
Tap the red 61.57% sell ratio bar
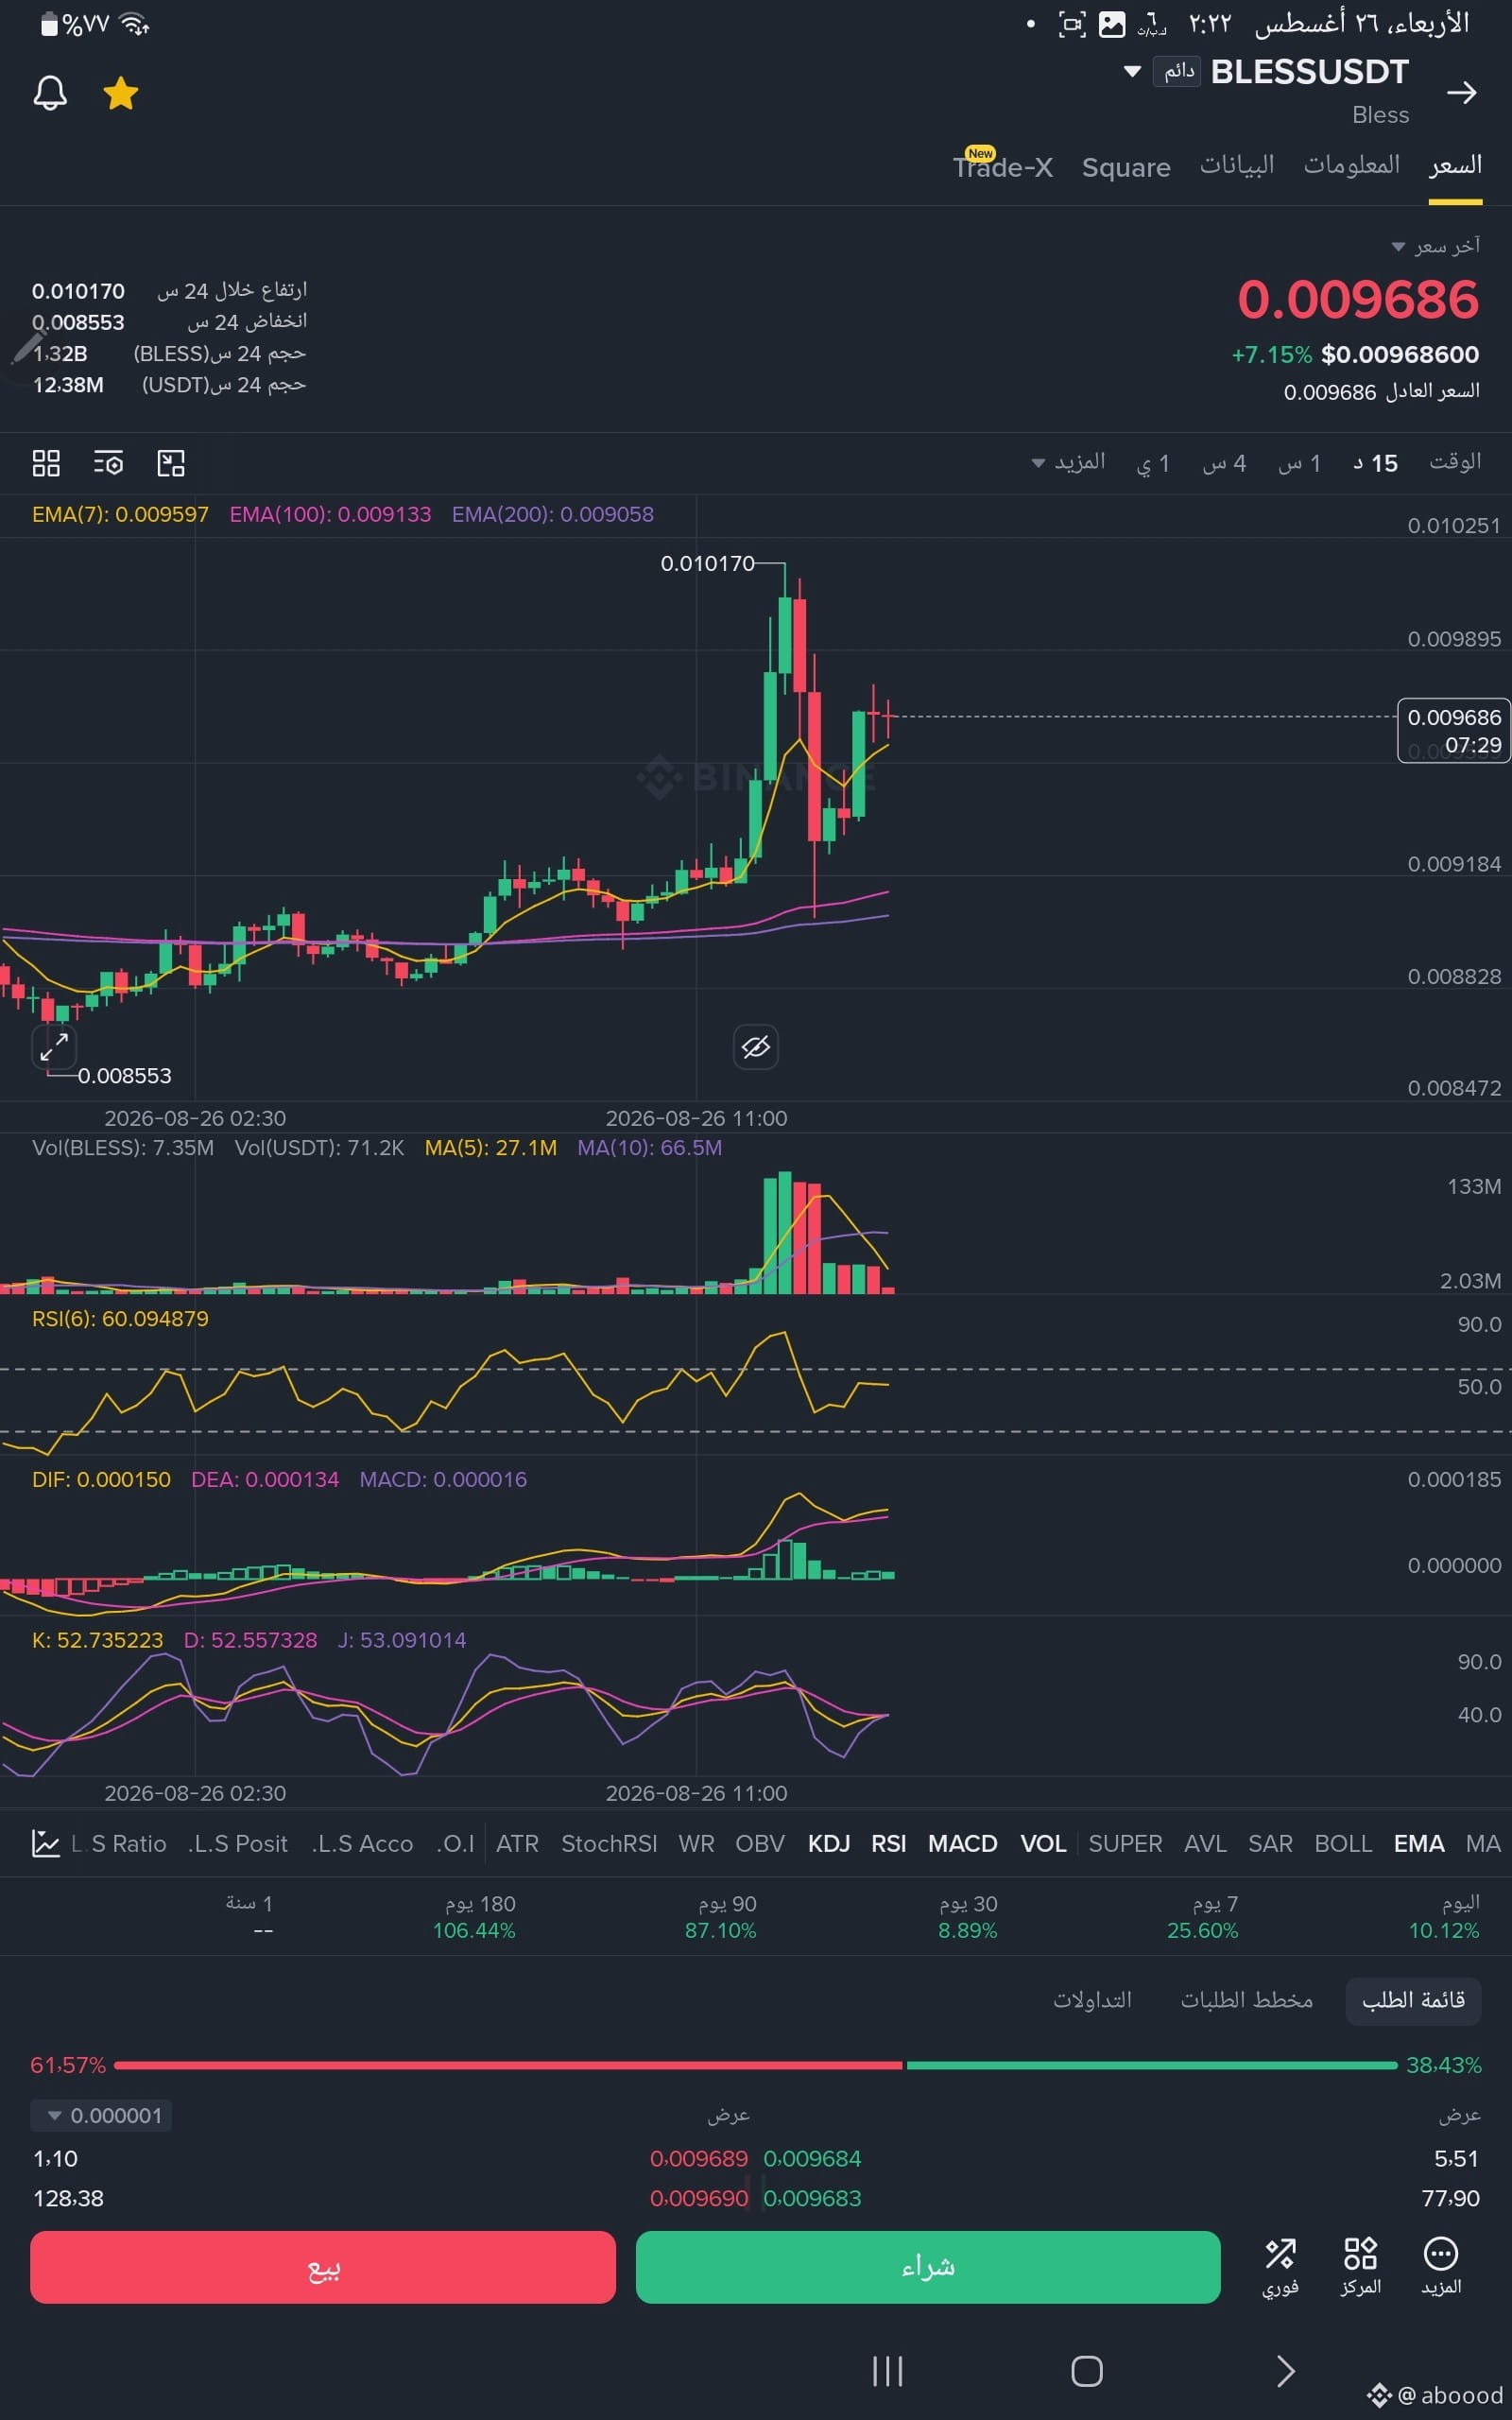tap(508, 2065)
